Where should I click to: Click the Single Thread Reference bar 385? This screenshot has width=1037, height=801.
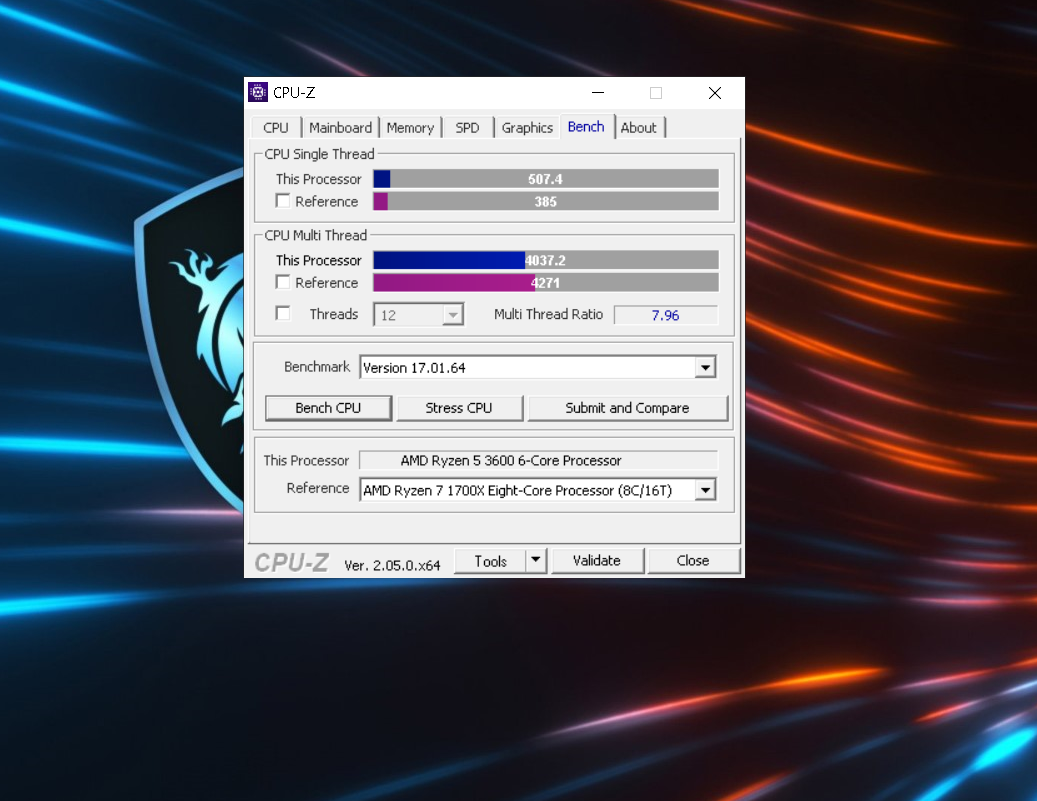(546, 201)
